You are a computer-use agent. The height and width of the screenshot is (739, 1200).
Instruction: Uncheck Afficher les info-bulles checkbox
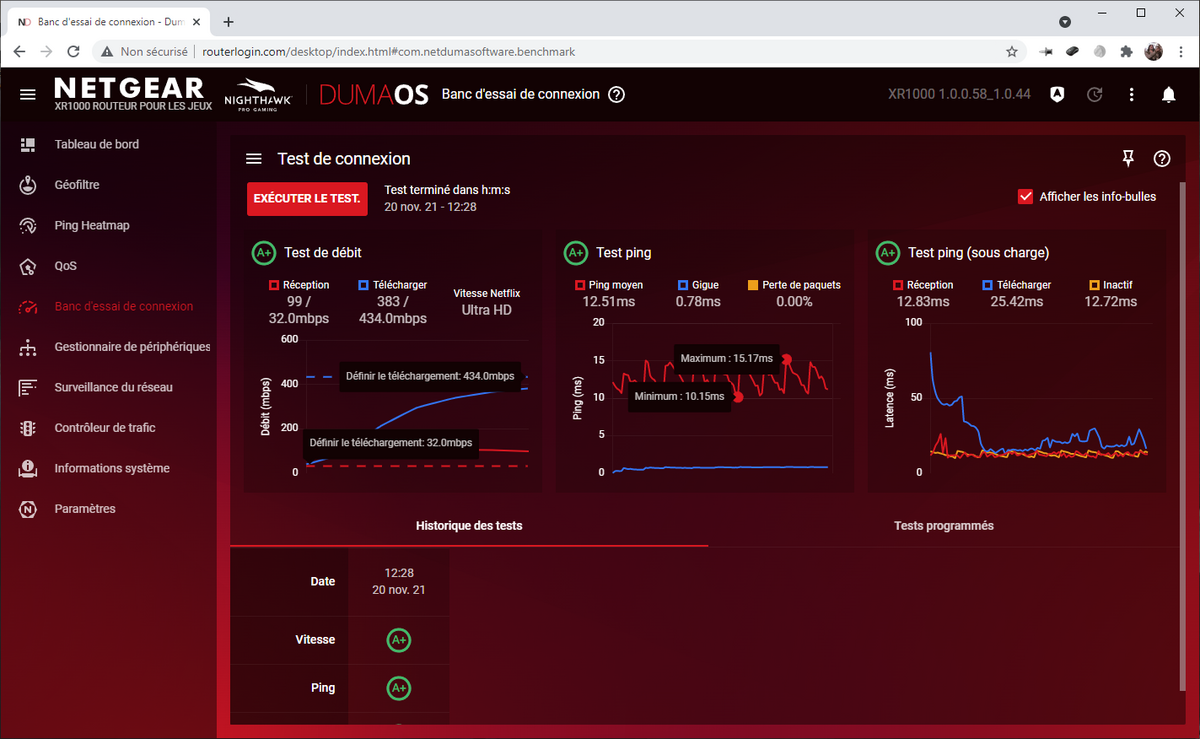pos(1025,197)
